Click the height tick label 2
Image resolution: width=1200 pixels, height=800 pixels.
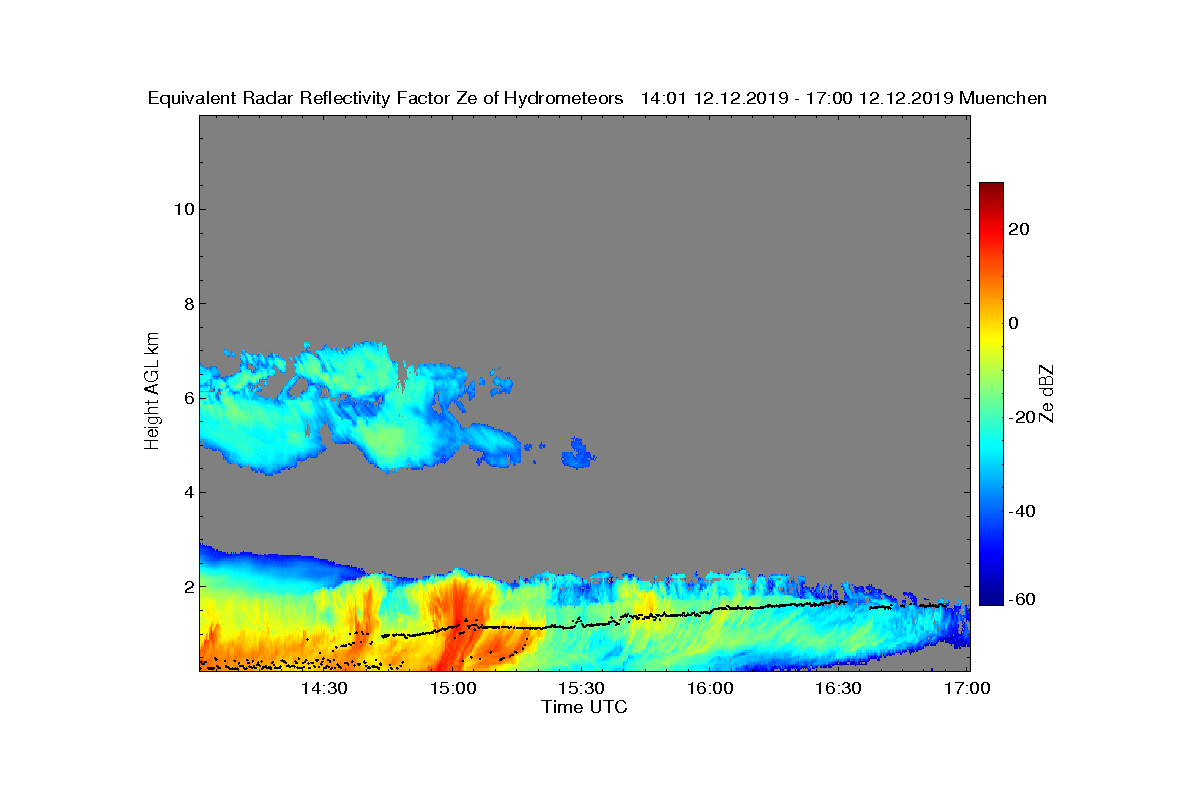(187, 586)
